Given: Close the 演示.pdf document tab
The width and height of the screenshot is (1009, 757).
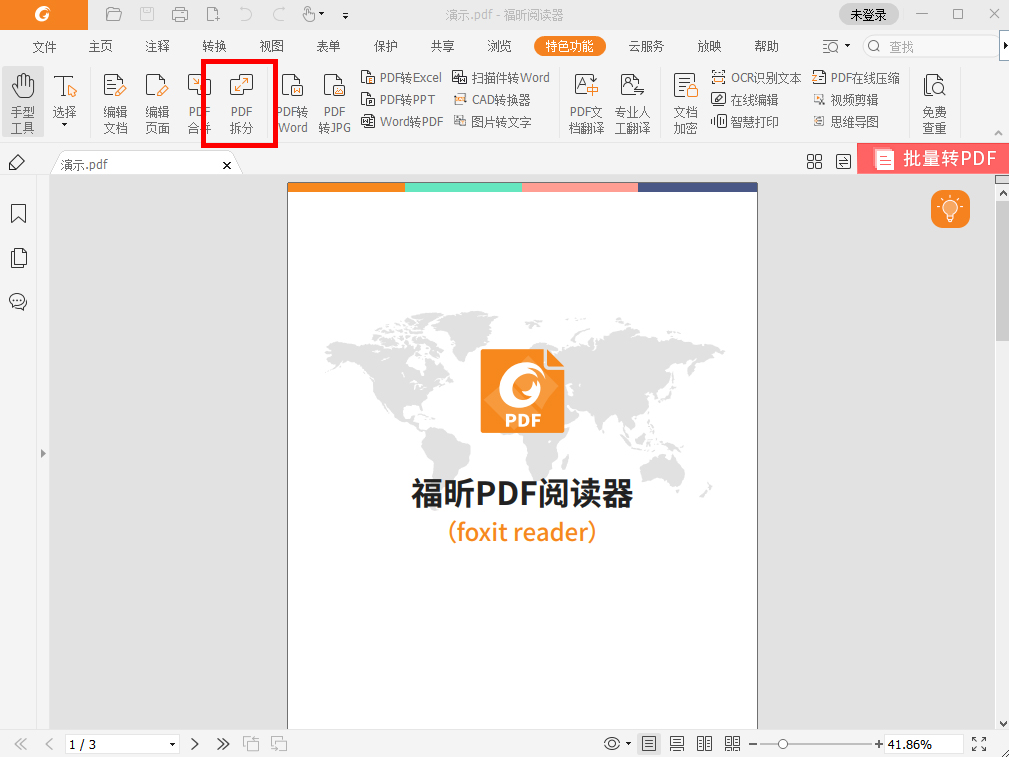Looking at the screenshot, I should 227,165.
